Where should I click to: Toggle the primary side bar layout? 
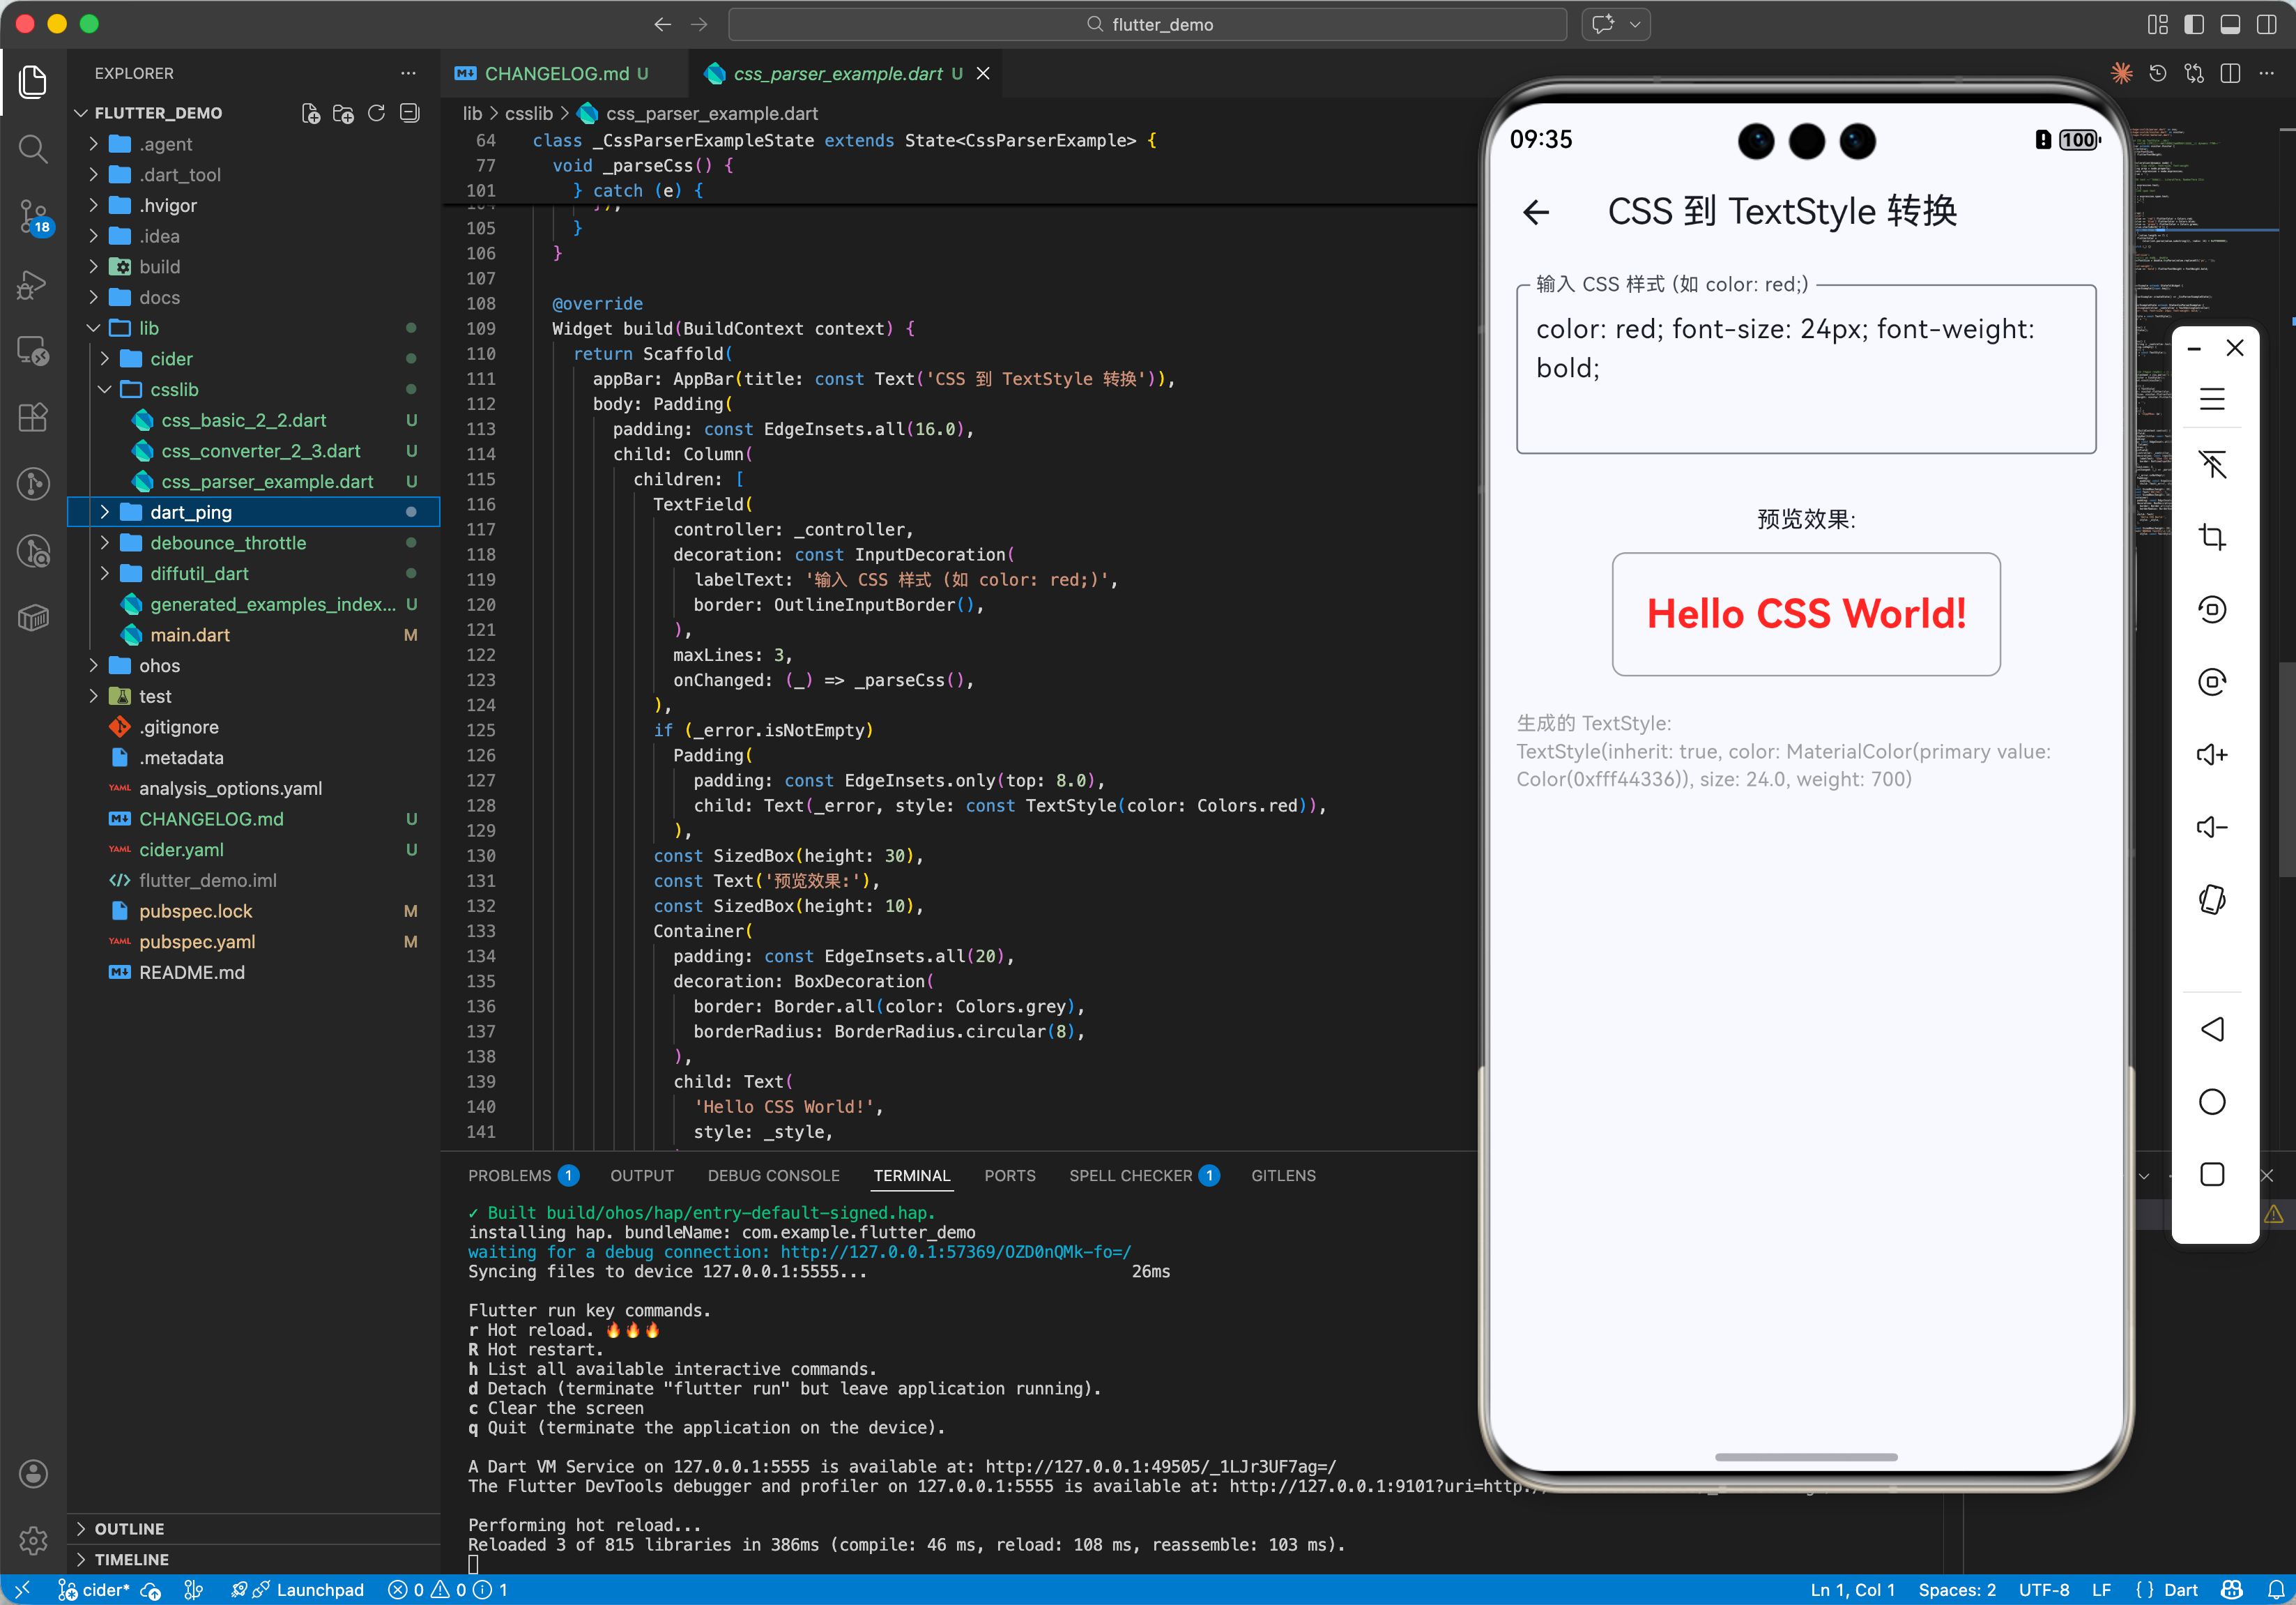(x=2193, y=24)
